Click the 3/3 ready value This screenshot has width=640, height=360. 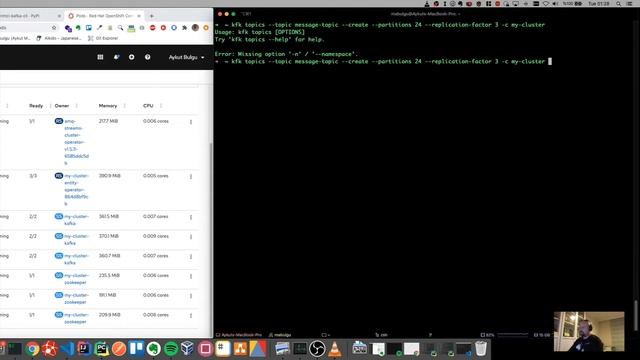coord(33,176)
